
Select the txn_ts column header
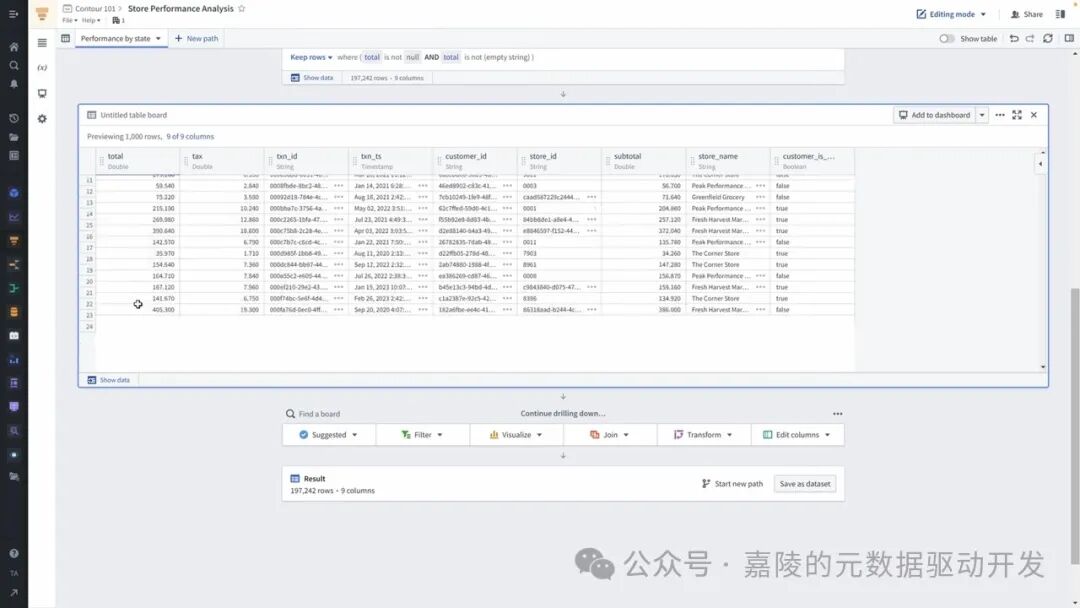(x=391, y=161)
